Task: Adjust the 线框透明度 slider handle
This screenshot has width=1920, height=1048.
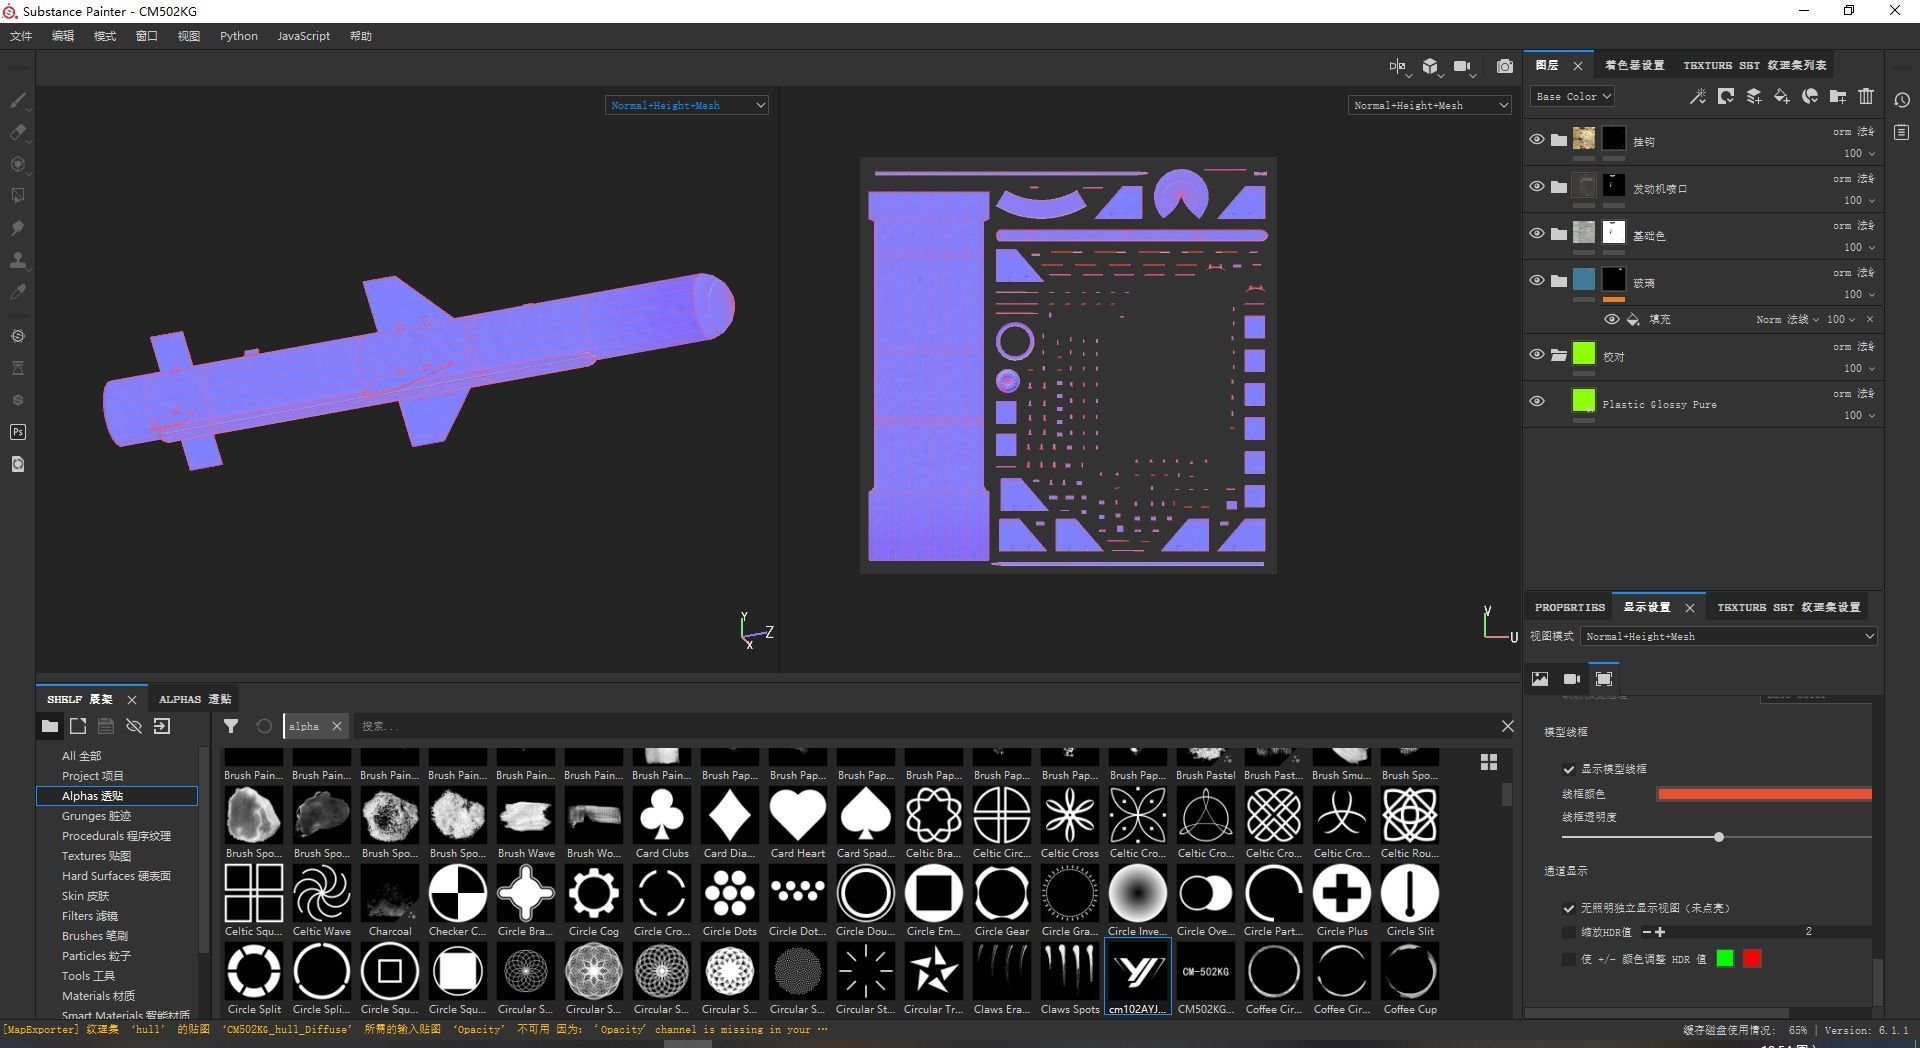Action: coord(1719,837)
